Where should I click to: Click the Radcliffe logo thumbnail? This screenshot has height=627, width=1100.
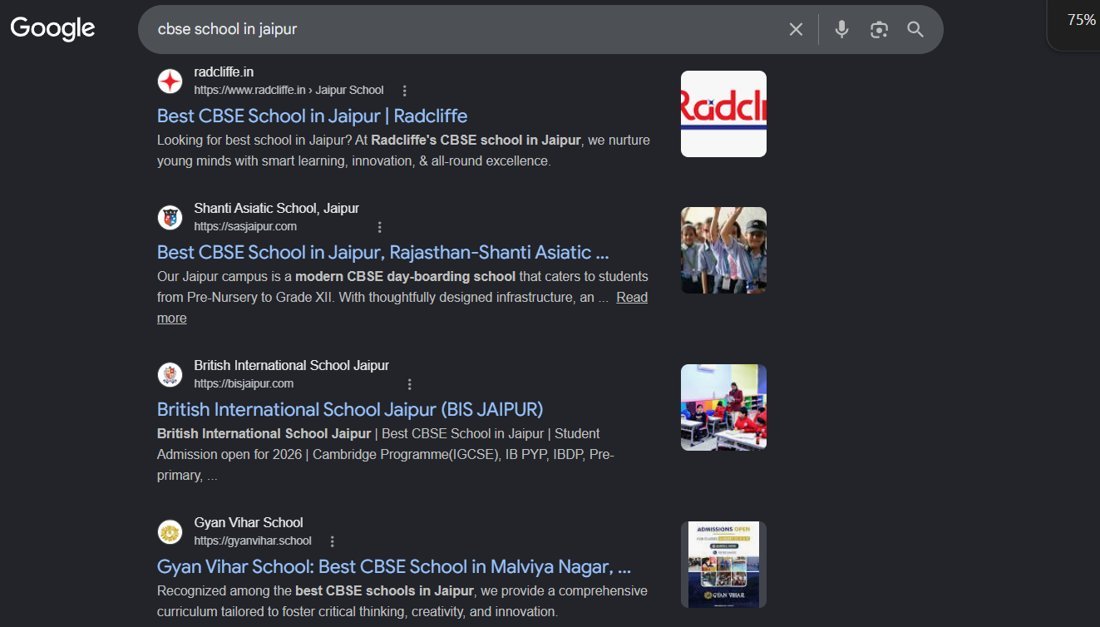pos(723,114)
